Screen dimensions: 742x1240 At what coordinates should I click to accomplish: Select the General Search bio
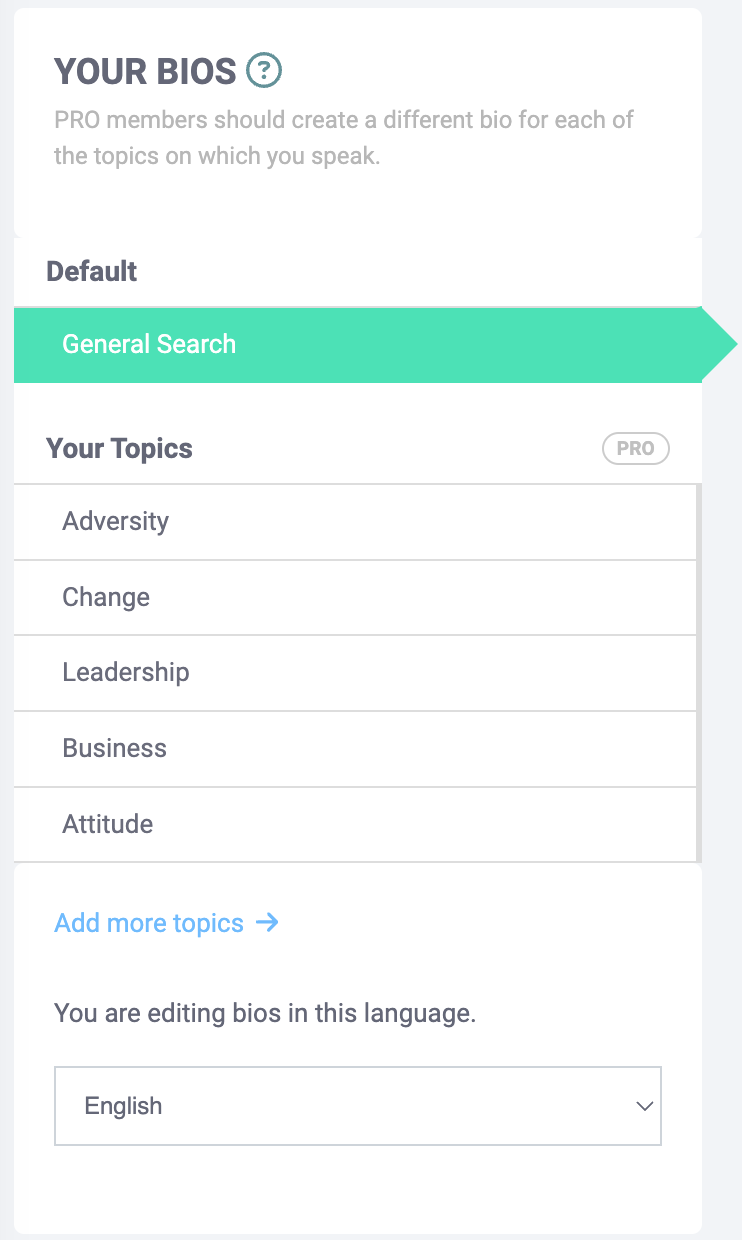tap(358, 345)
